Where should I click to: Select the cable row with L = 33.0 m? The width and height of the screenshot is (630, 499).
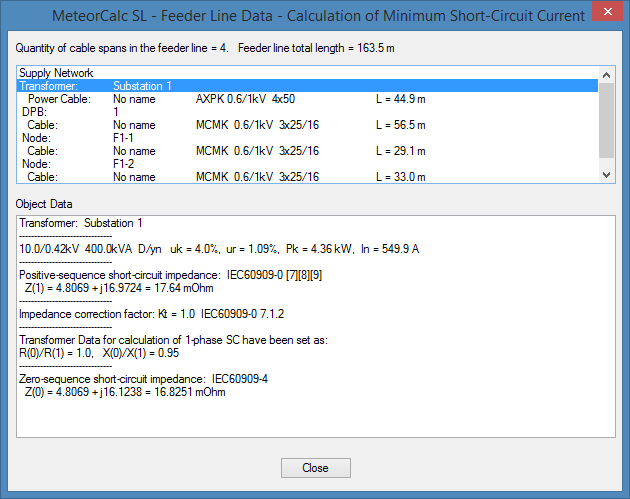(x=307, y=177)
